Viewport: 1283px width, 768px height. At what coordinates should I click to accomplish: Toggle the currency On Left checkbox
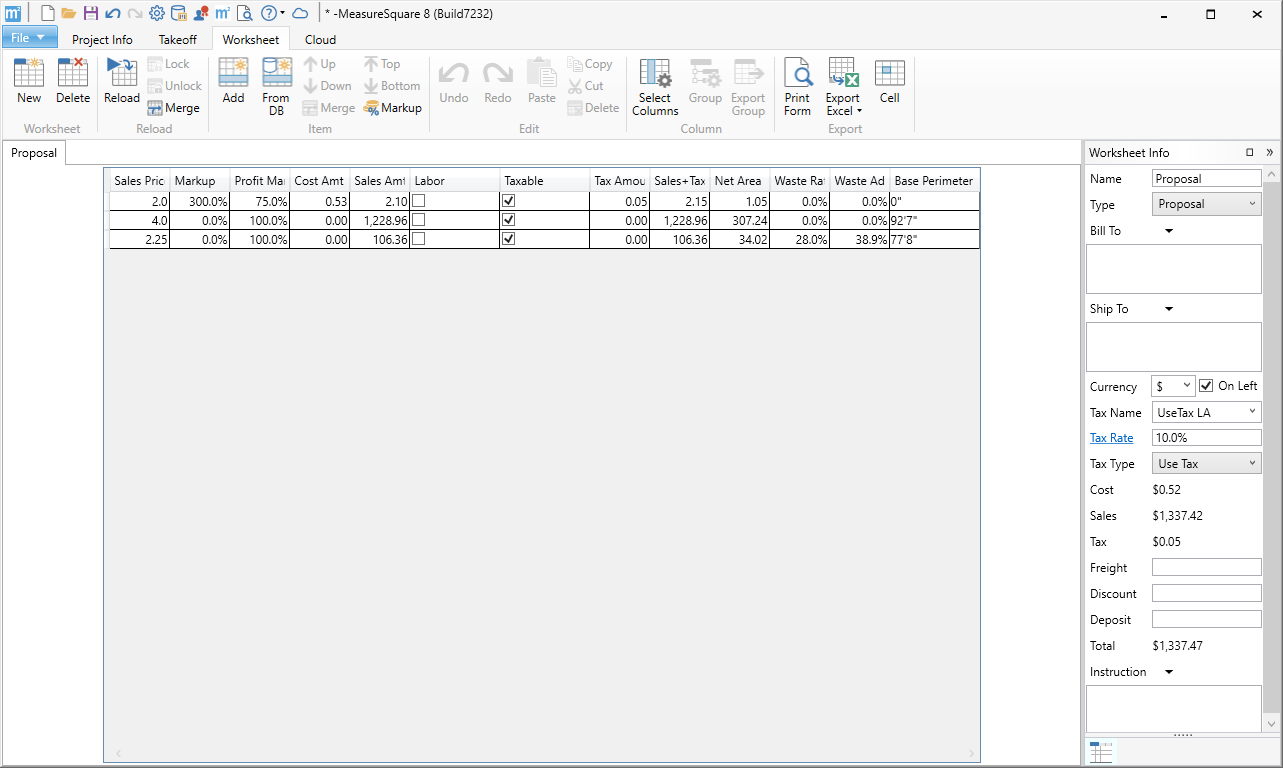coord(1206,386)
